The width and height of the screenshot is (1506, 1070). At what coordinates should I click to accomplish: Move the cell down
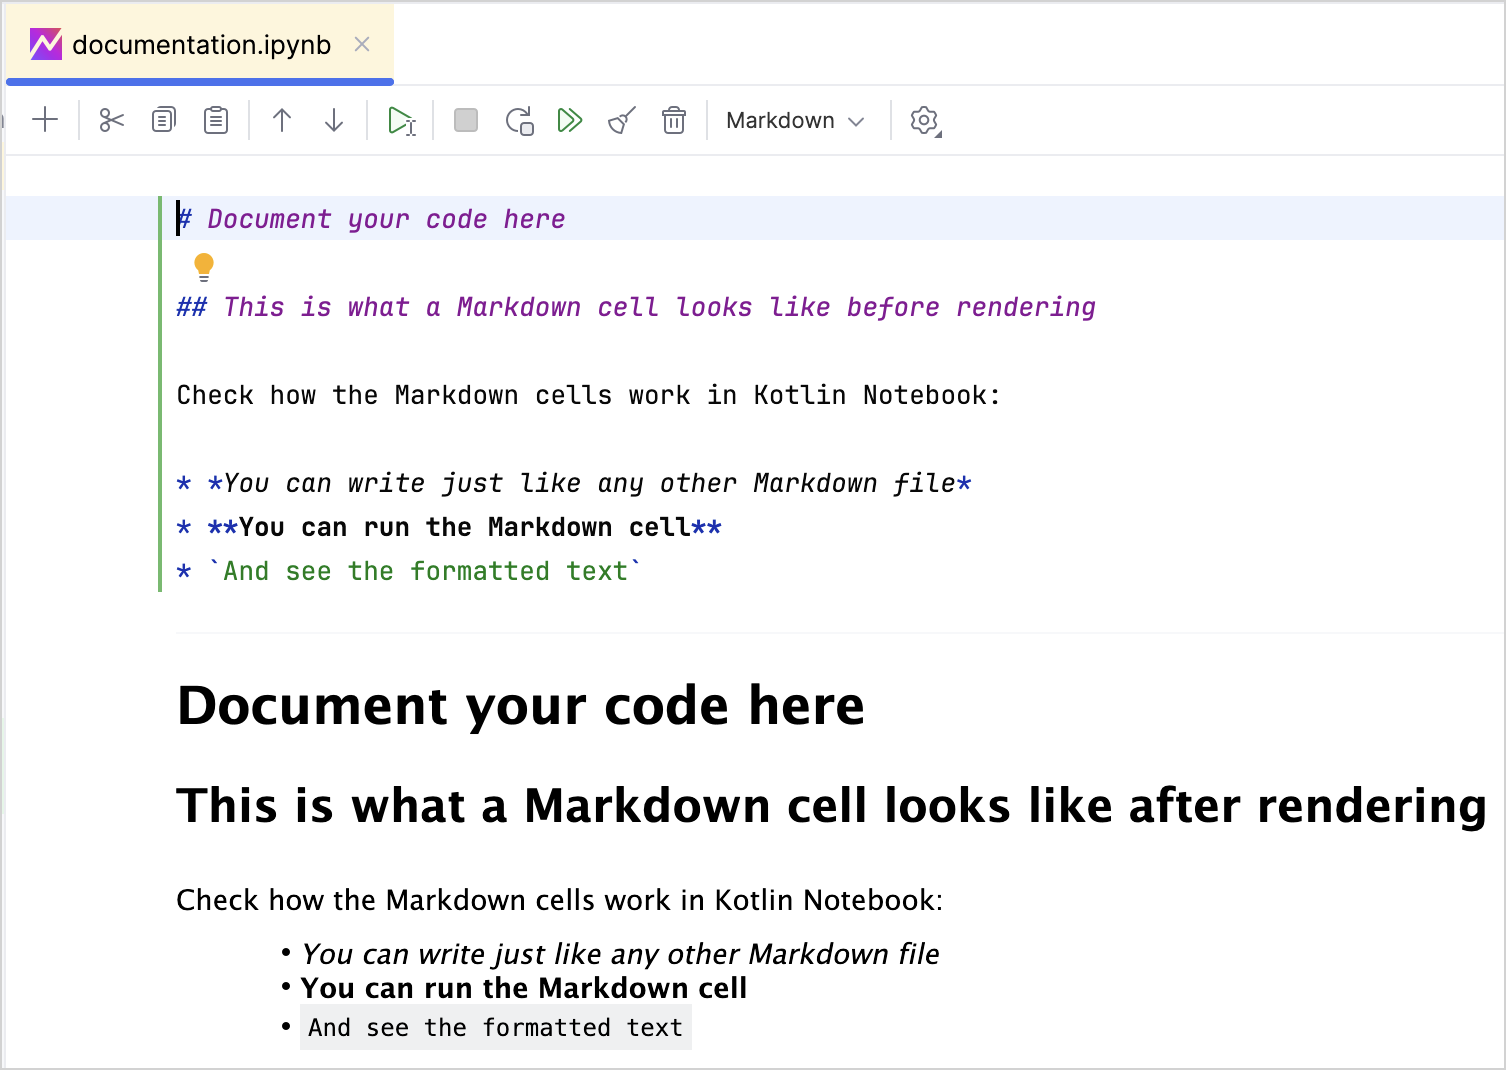[333, 120]
